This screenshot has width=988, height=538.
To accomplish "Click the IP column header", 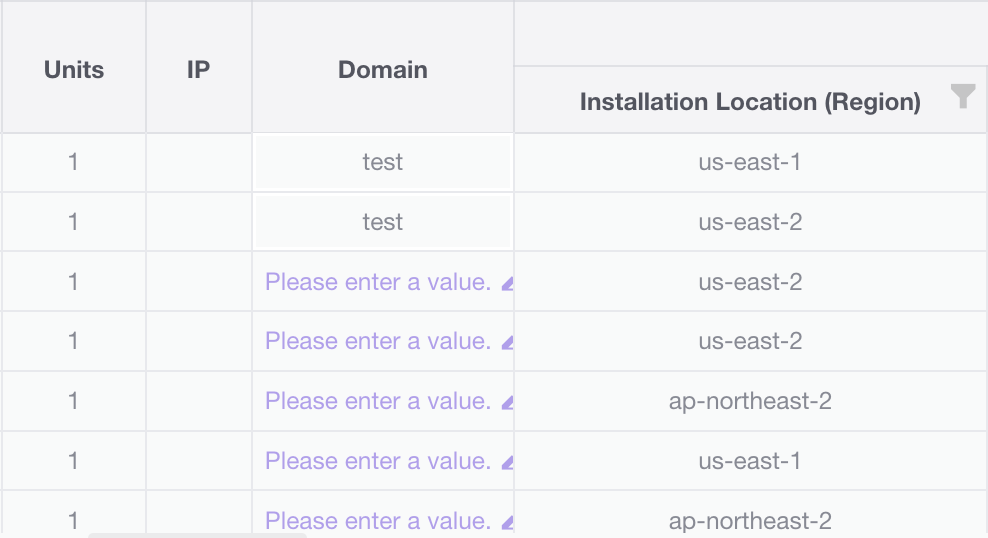I will coord(198,69).
